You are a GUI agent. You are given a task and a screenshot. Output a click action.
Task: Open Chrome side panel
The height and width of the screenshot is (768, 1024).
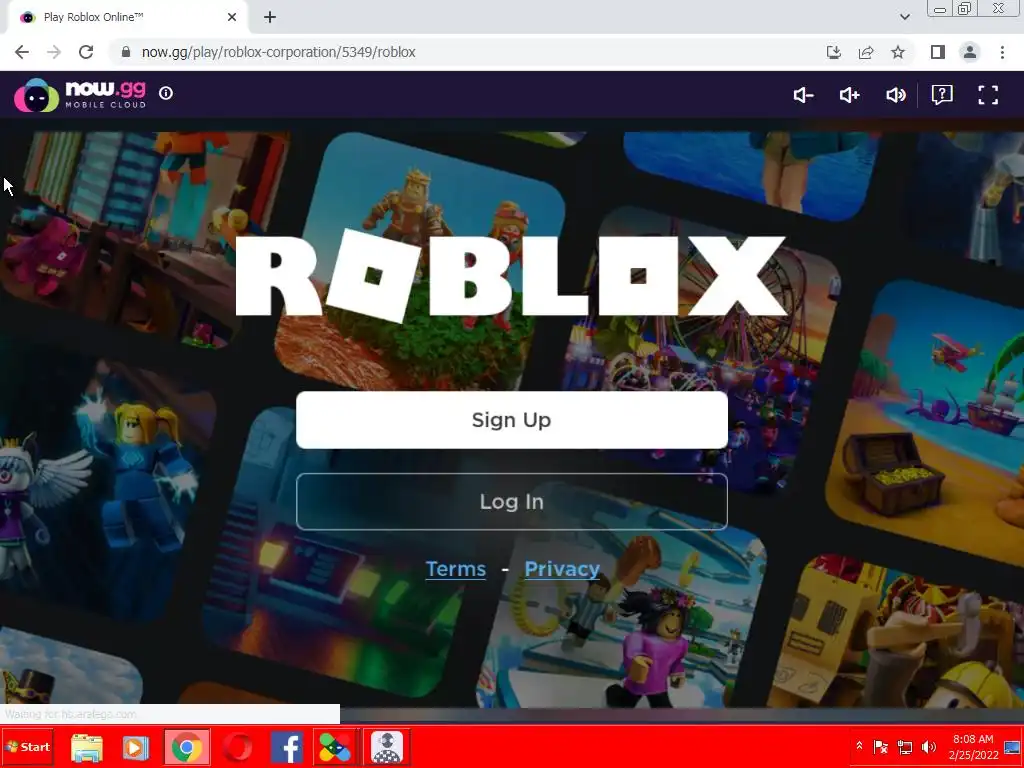click(938, 52)
